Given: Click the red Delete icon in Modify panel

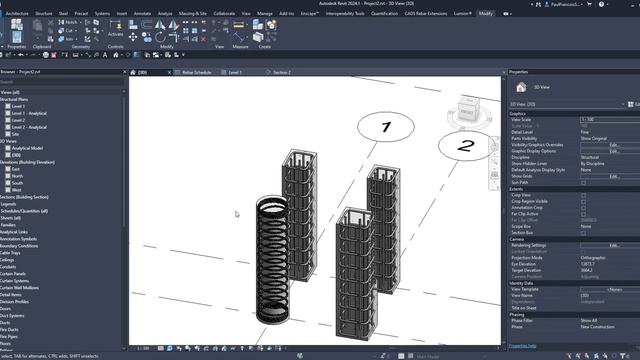Looking at the screenshot, I should click(x=203, y=39).
